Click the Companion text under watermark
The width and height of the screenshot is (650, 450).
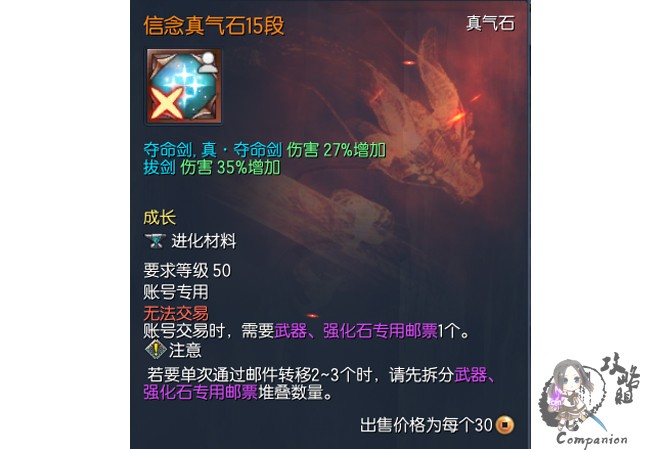click(592, 439)
